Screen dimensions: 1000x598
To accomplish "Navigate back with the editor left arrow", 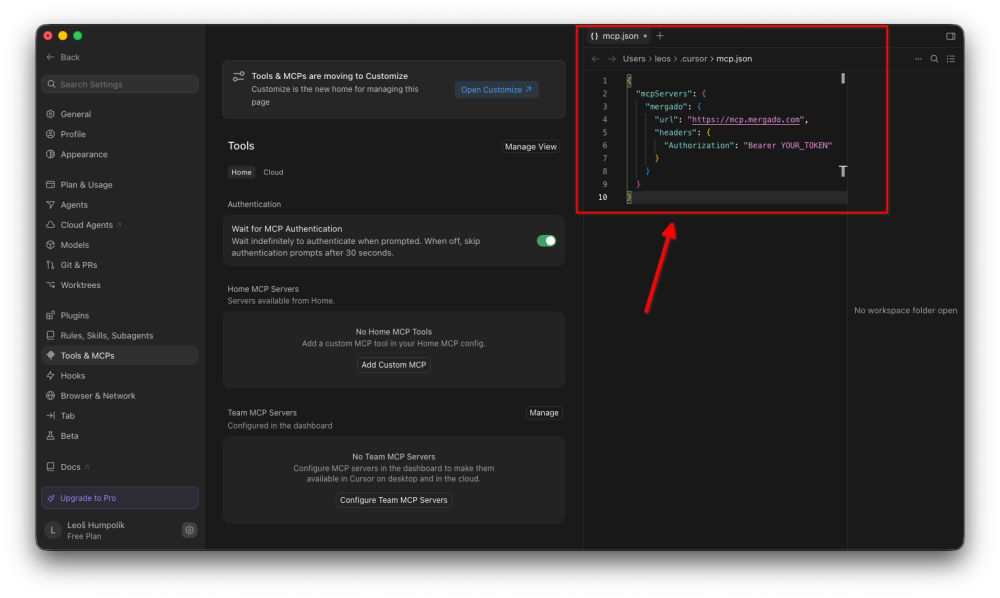I will tap(596, 59).
